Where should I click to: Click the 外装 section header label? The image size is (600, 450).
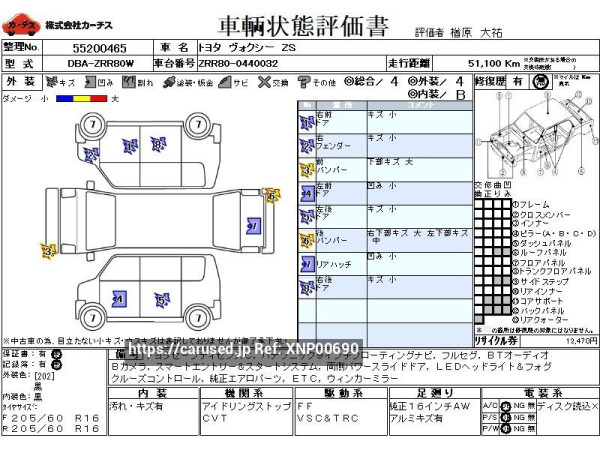(x=20, y=81)
